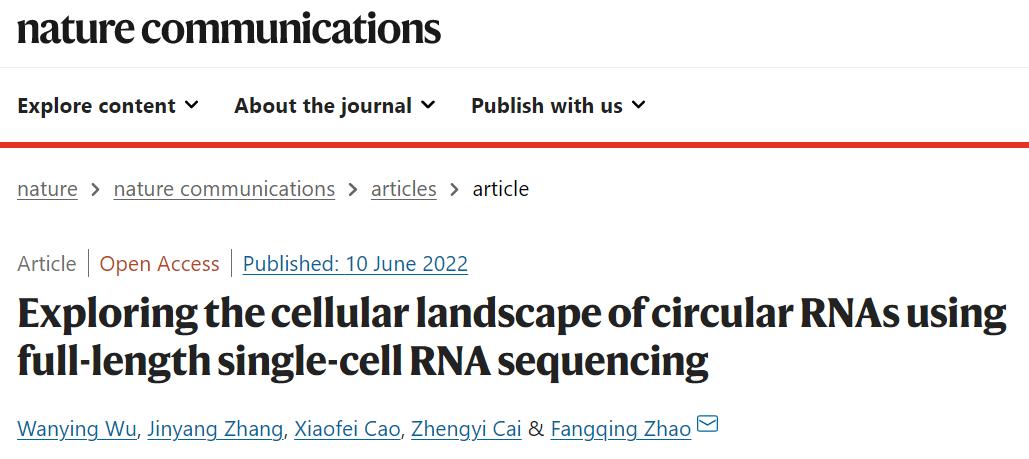Open the nature communications breadcrumb link

click(x=224, y=190)
